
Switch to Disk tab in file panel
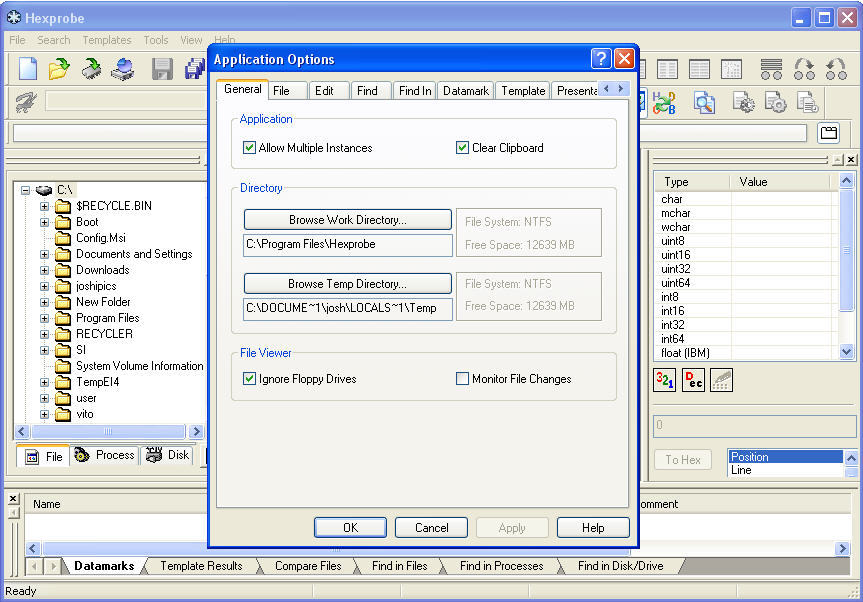point(168,455)
